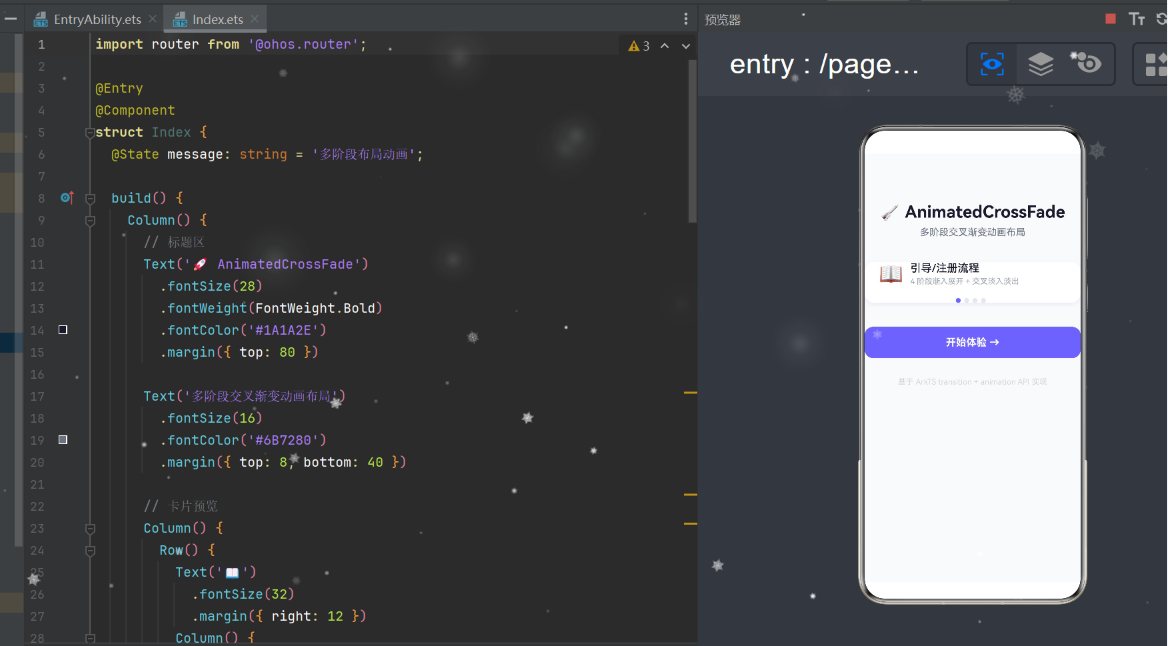Click the margin top: 80 line
1168x646 pixels.
239,352
